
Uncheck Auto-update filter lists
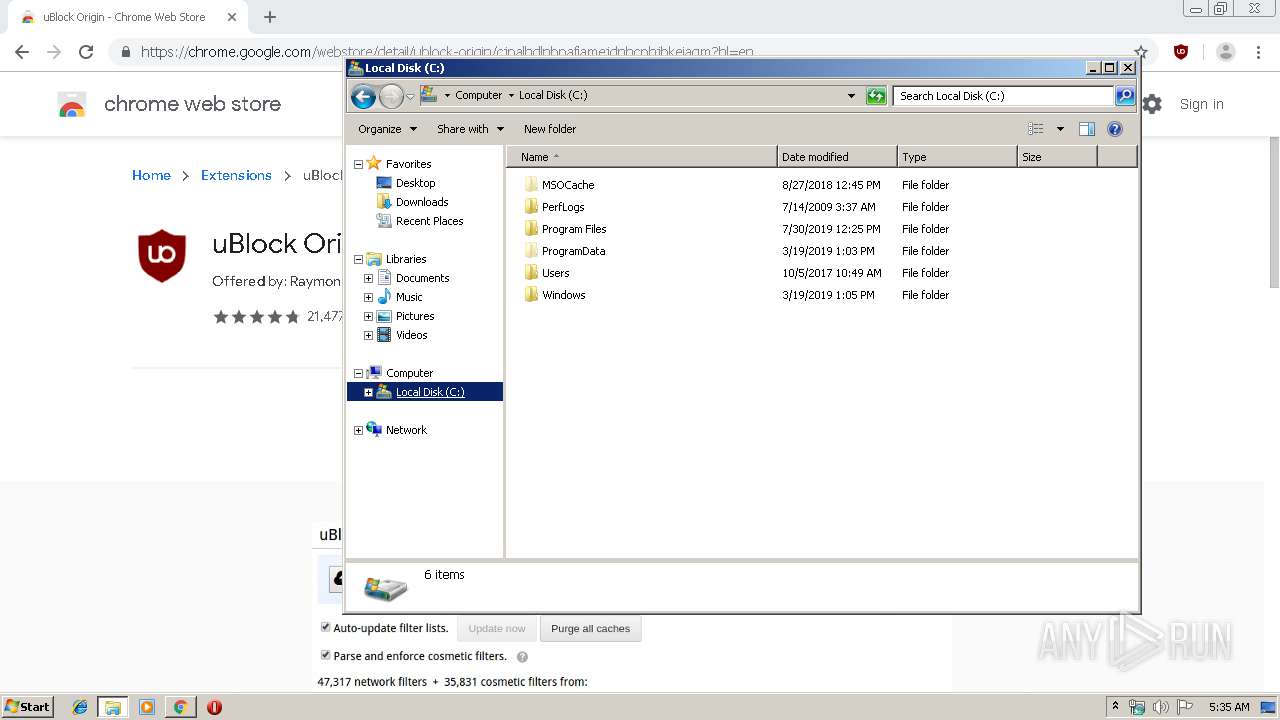coord(325,627)
